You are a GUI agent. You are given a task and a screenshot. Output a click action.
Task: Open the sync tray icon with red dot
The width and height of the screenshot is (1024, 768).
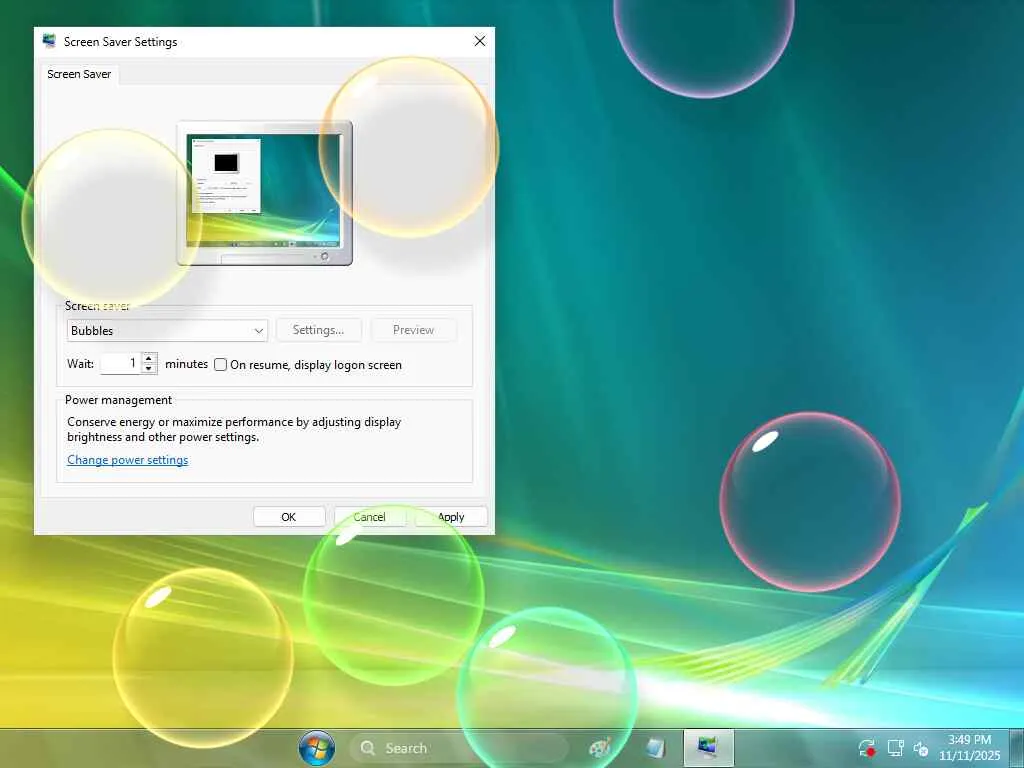click(x=867, y=748)
